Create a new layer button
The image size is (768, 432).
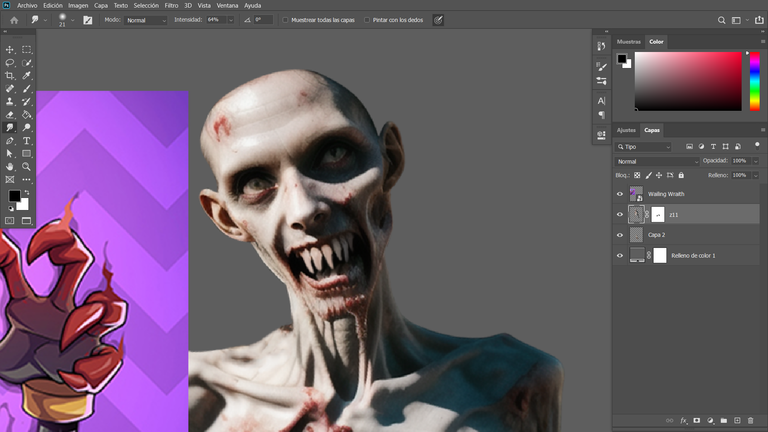(737, 421)
